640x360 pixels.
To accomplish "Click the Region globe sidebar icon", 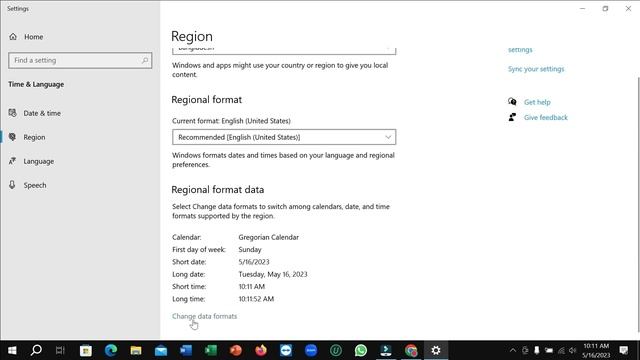I will [x=13, y=137].
